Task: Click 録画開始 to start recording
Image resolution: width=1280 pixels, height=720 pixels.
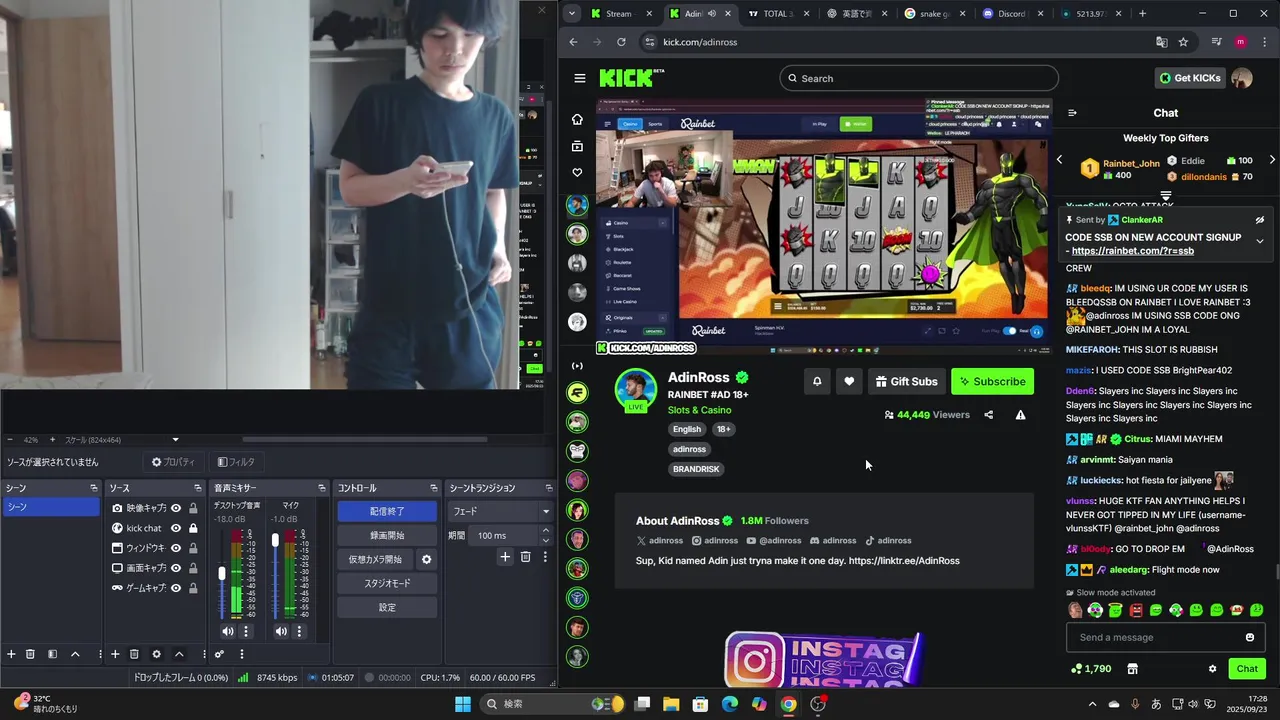Action: pyautogui.click(x=387, y=535)
